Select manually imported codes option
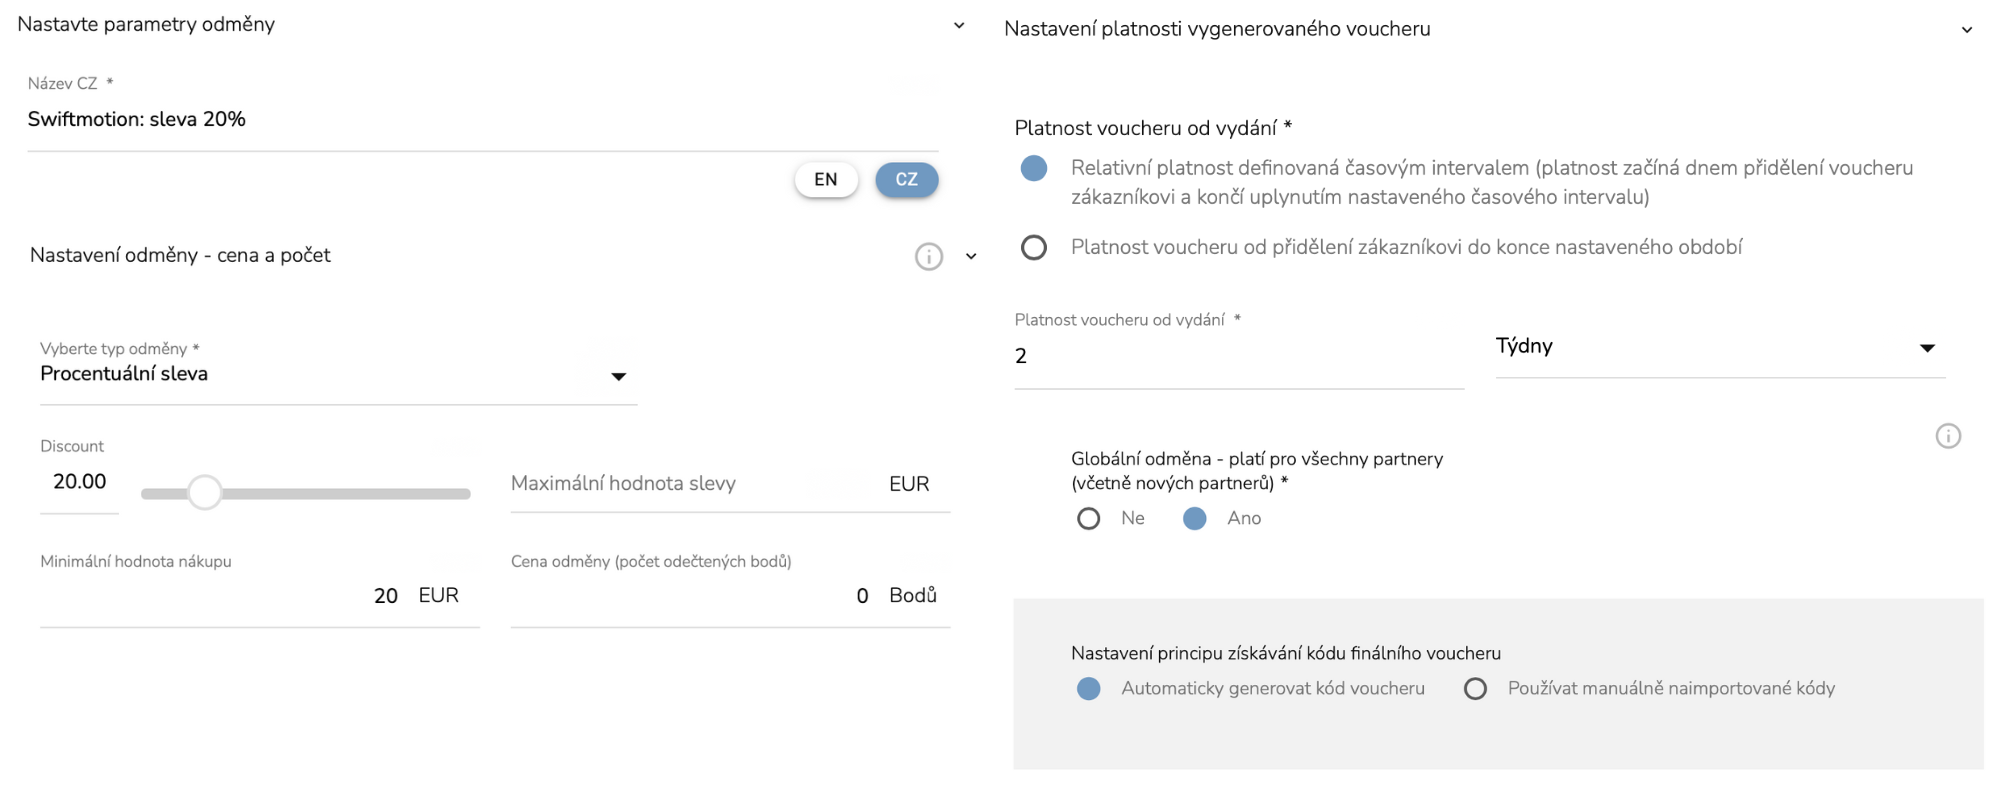This screenshot has height=785, width=1999. (x=1475, y=688)
